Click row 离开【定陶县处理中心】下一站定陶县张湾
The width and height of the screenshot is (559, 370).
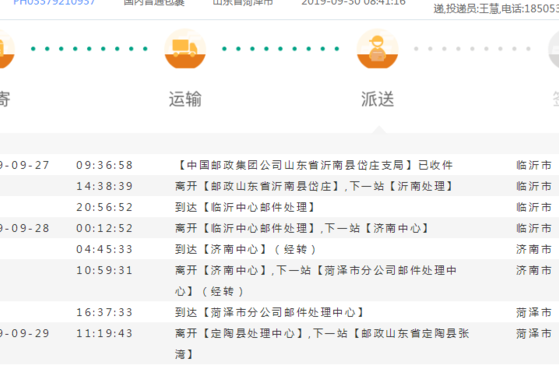pyautogui.click(x=322, y=344)
